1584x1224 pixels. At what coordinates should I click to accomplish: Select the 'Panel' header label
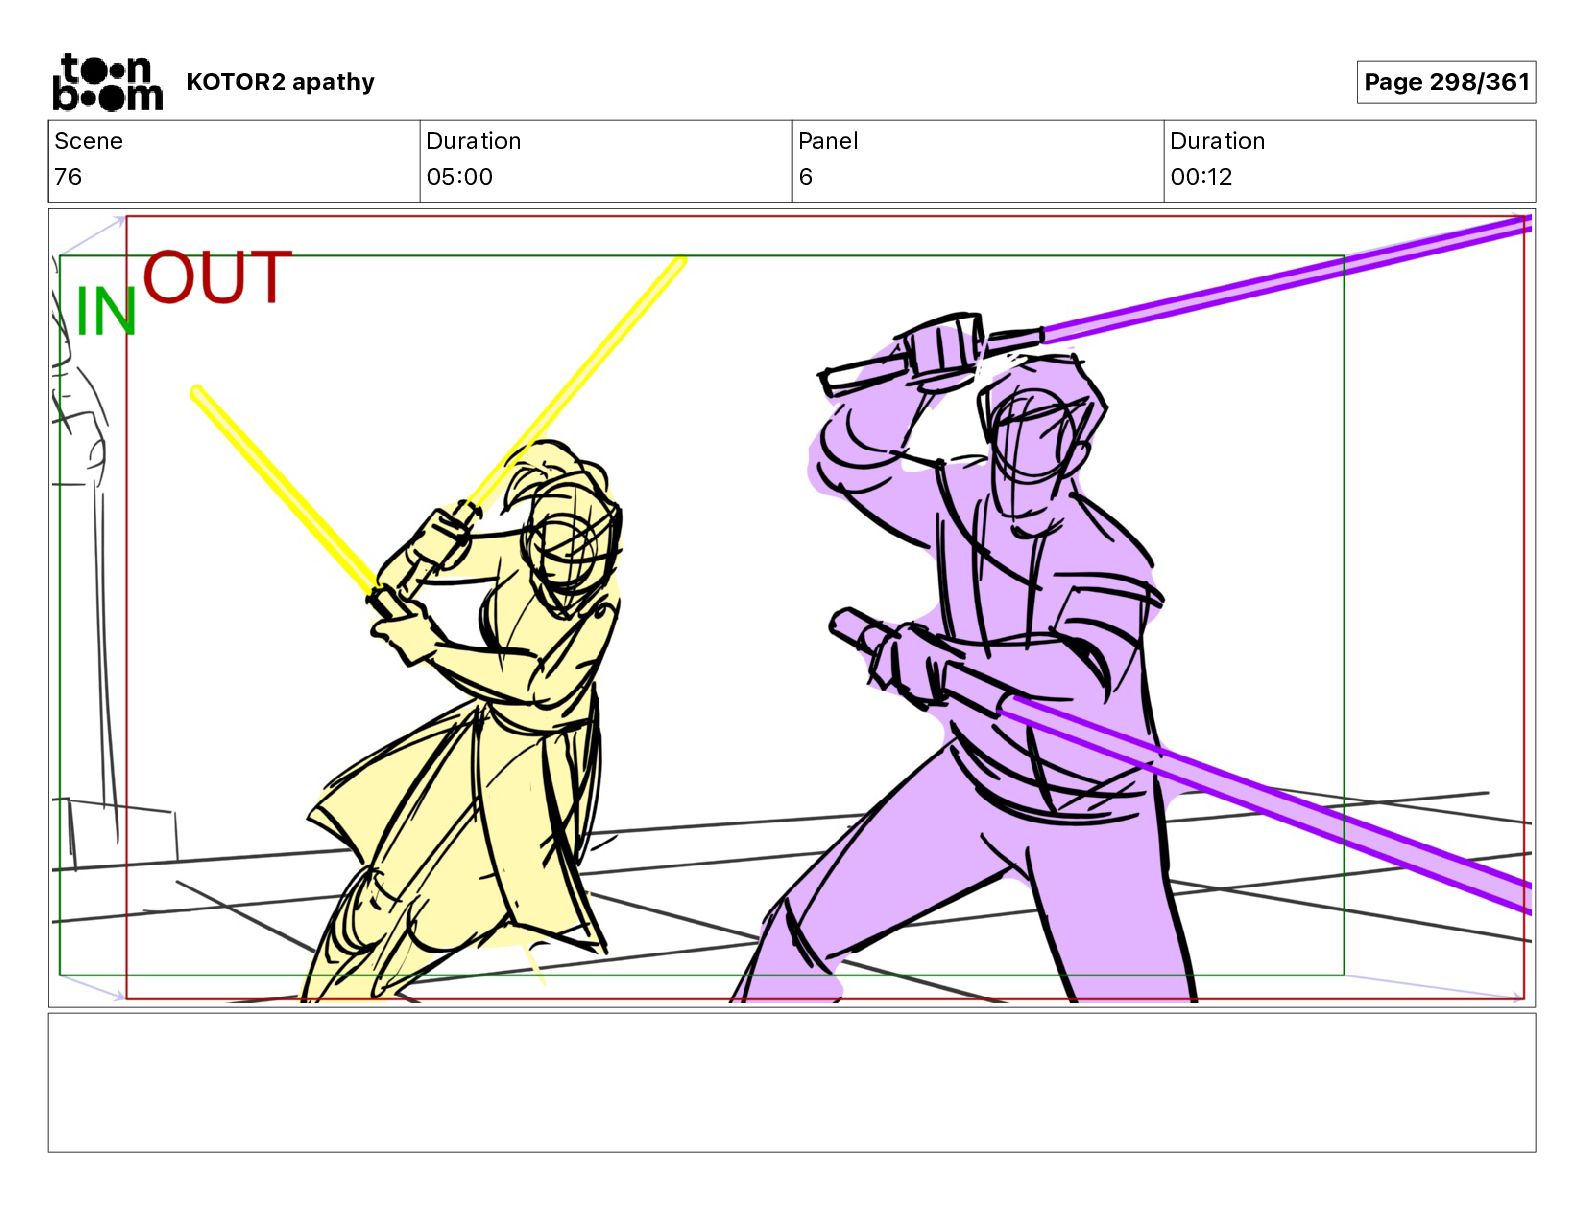point(828,141)
